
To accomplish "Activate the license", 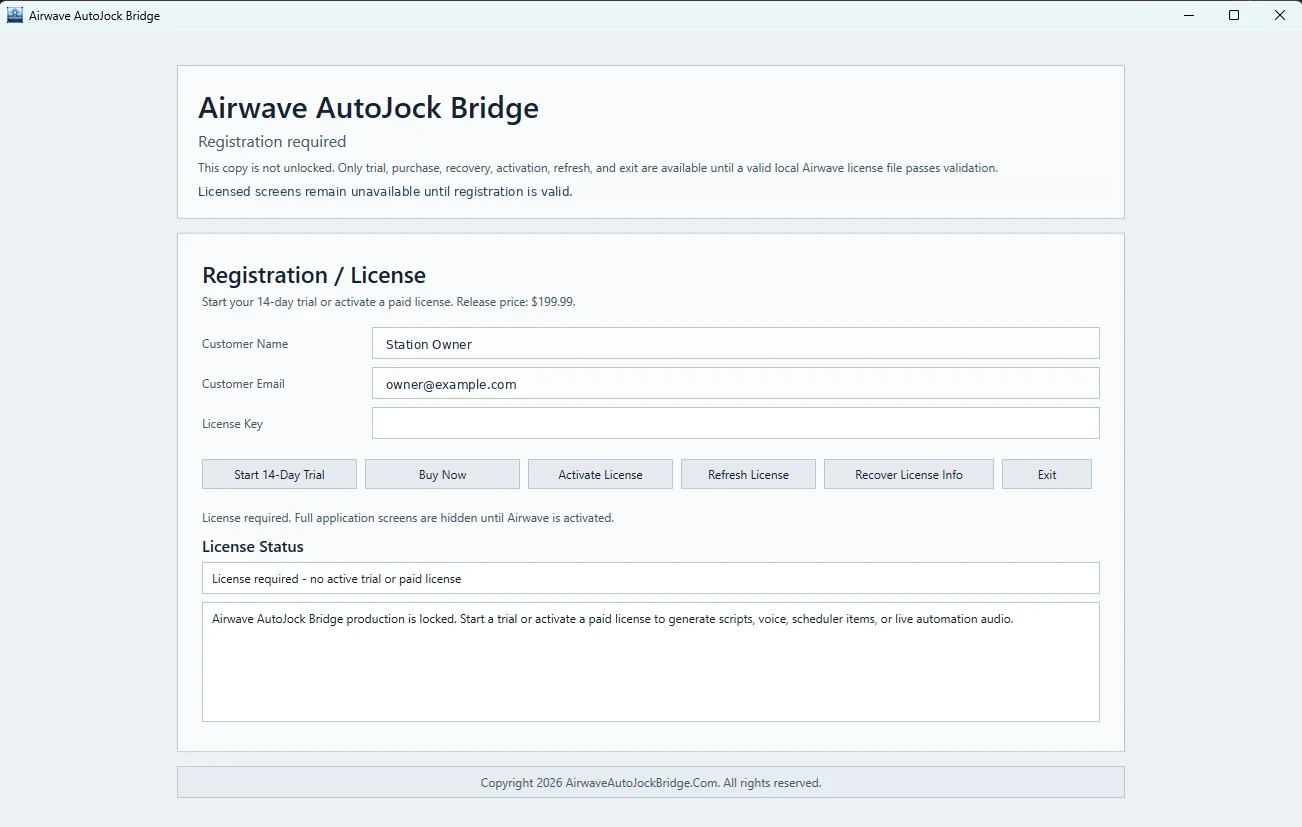I will tap(600, 474).
